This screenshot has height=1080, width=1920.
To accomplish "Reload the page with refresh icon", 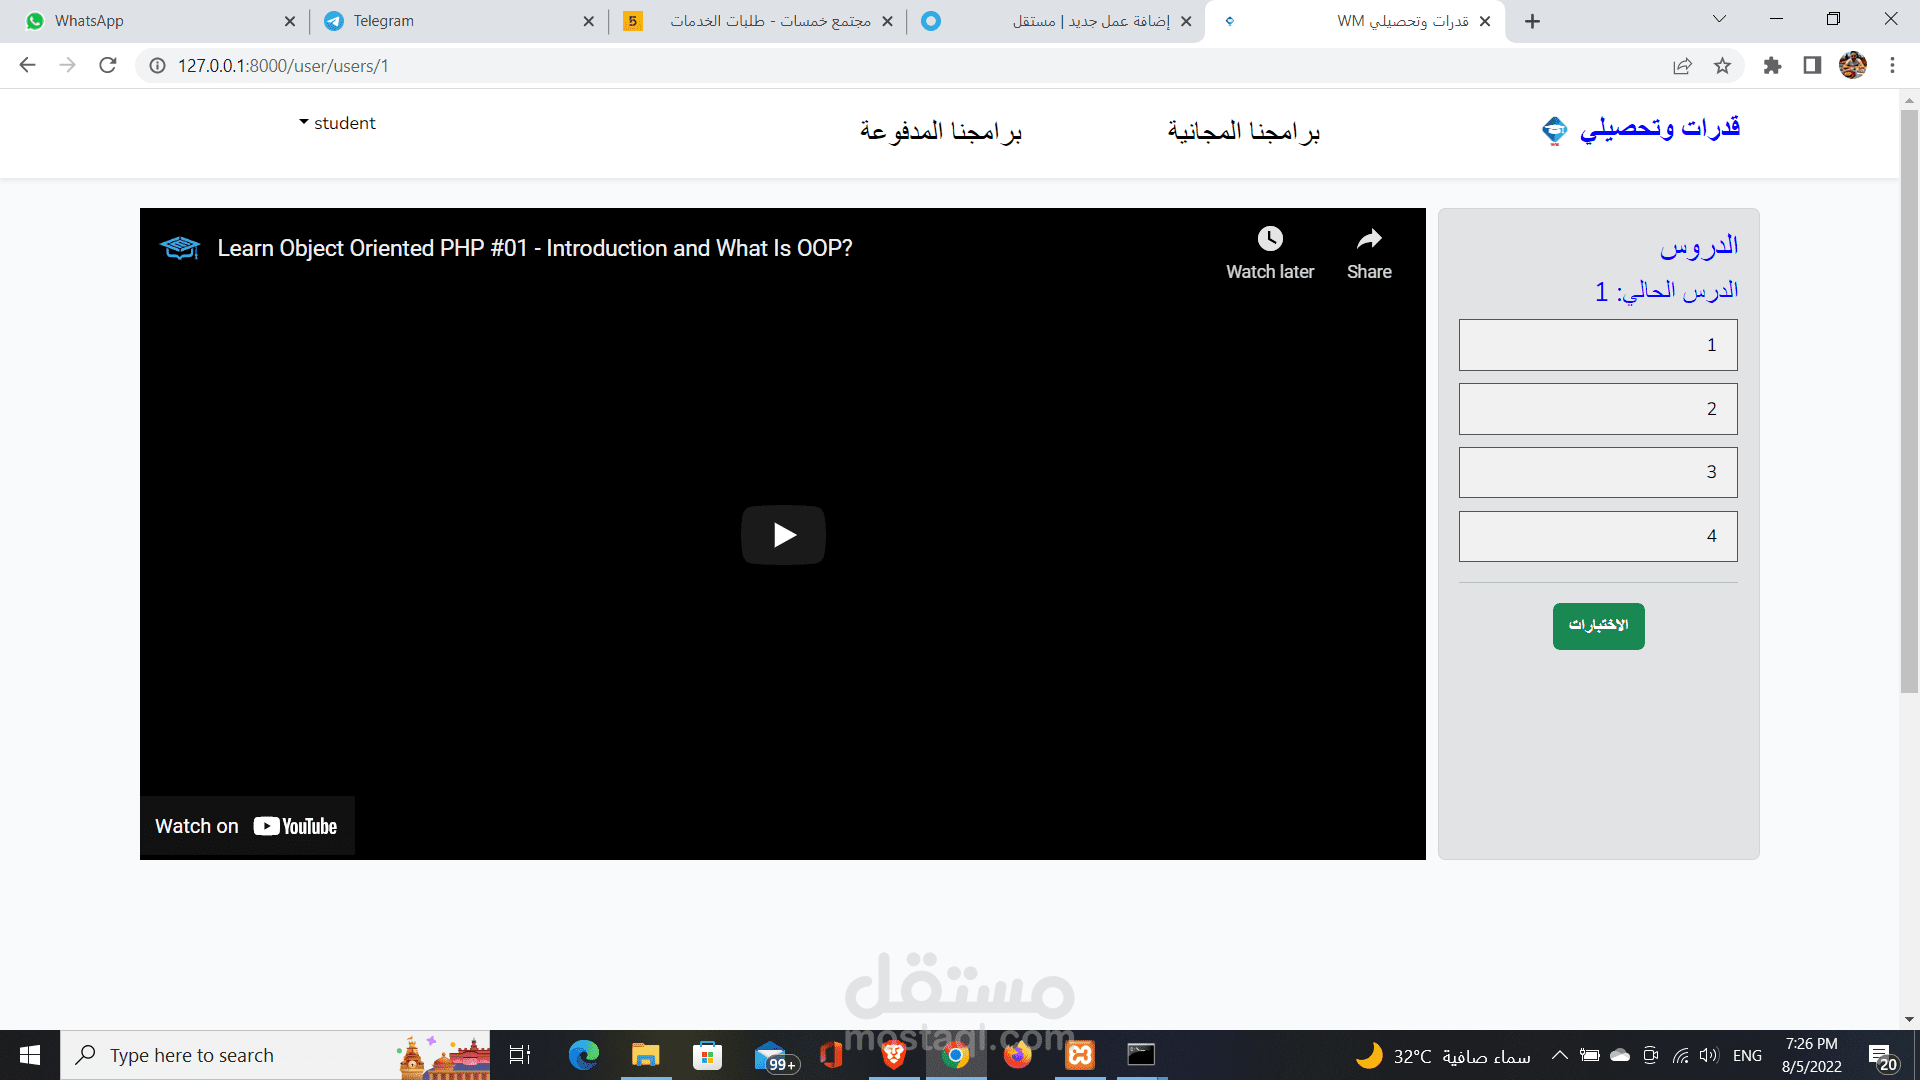I will pyautogui.click(x=108, y=66).
